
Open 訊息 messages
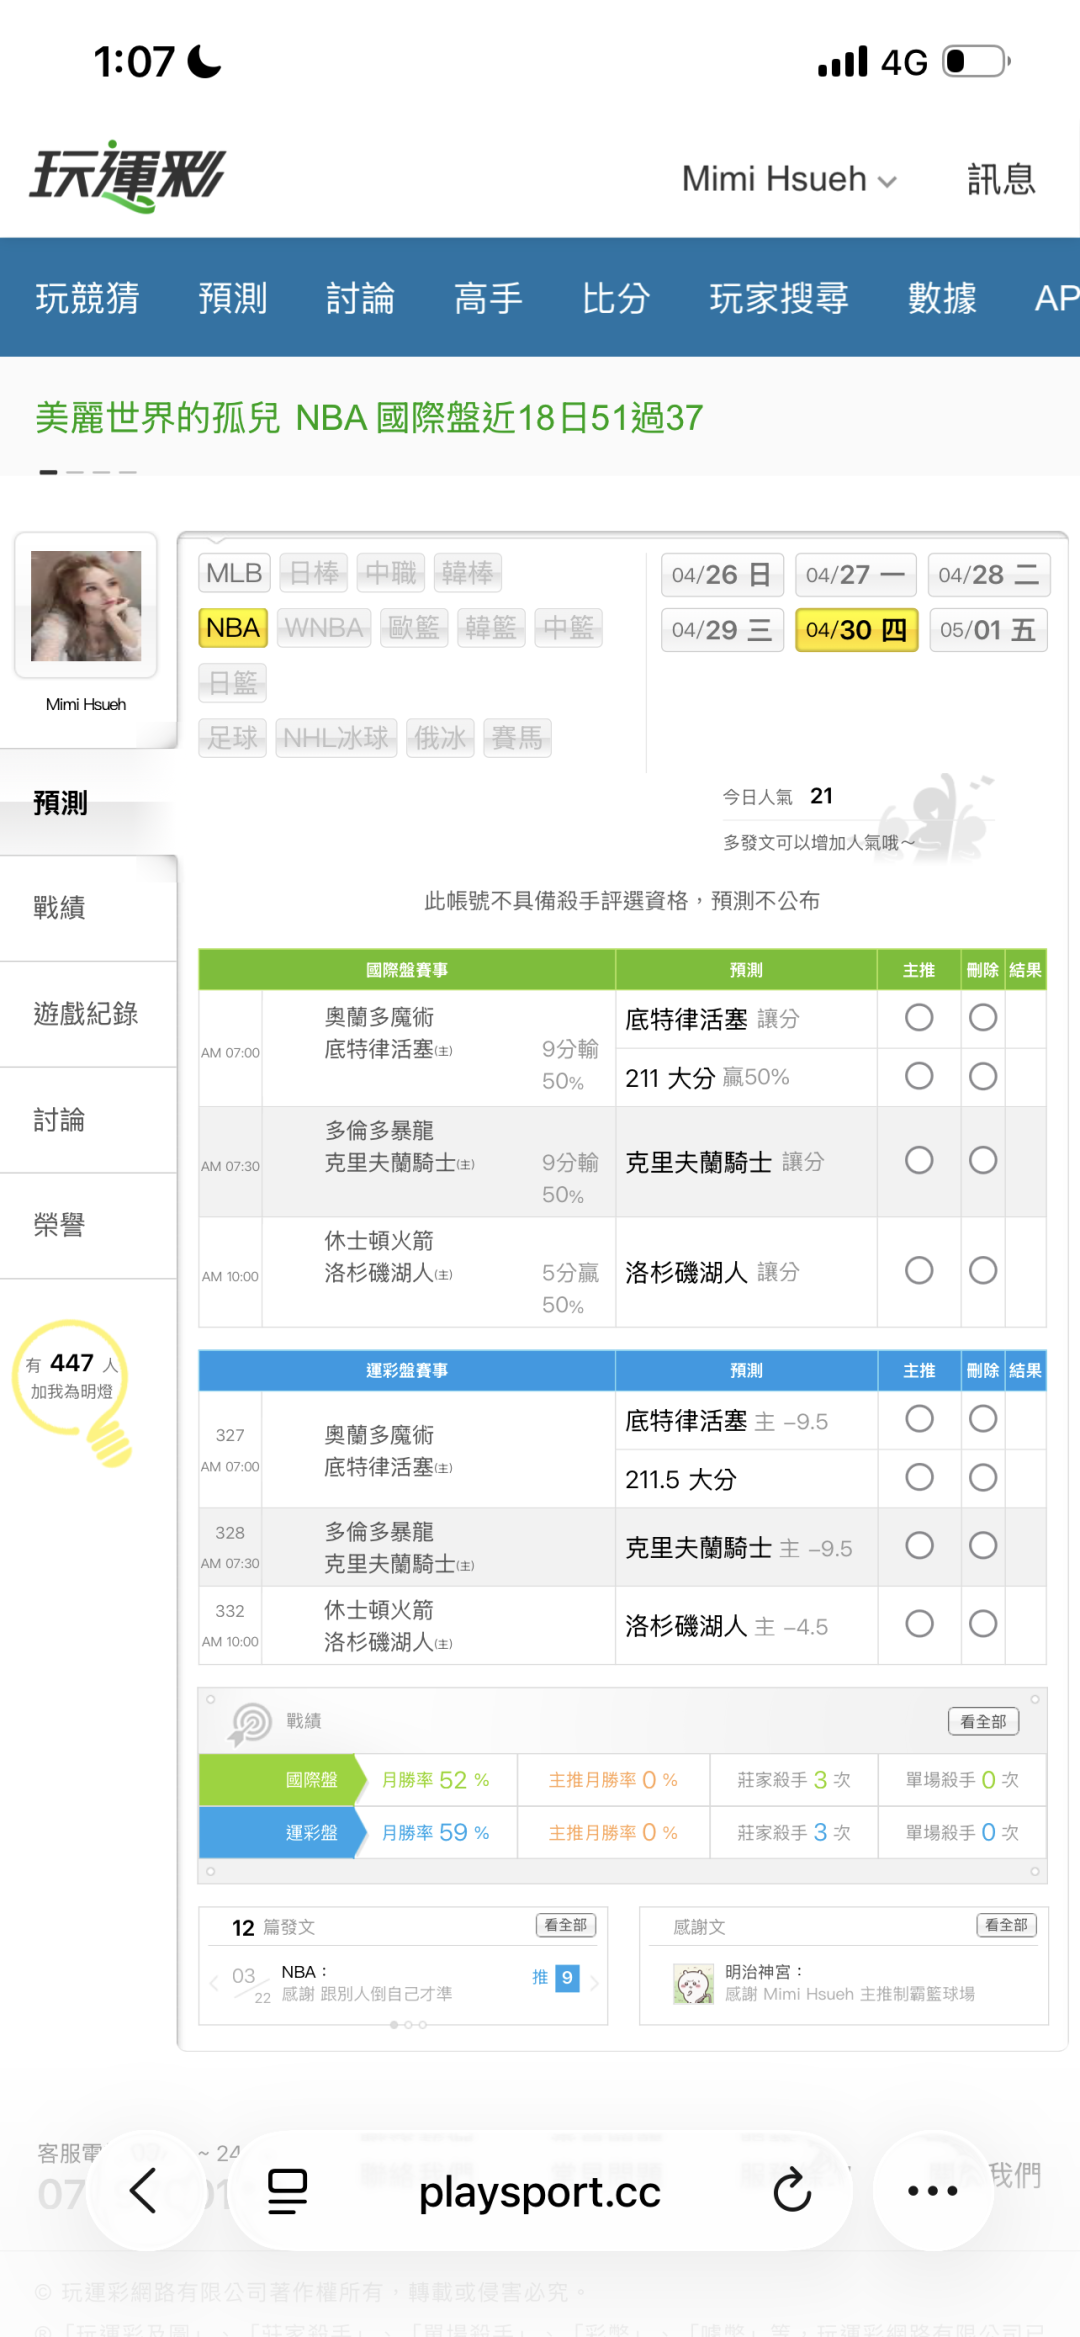coord(1001,179)
